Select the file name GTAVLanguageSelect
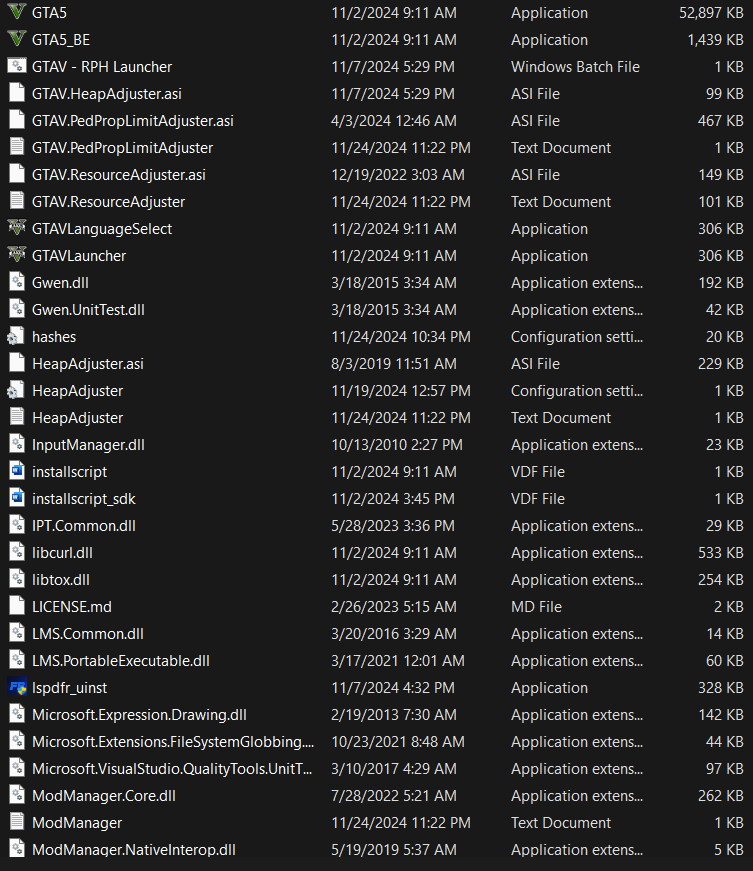The image size is (753, 871). point(102,229)
